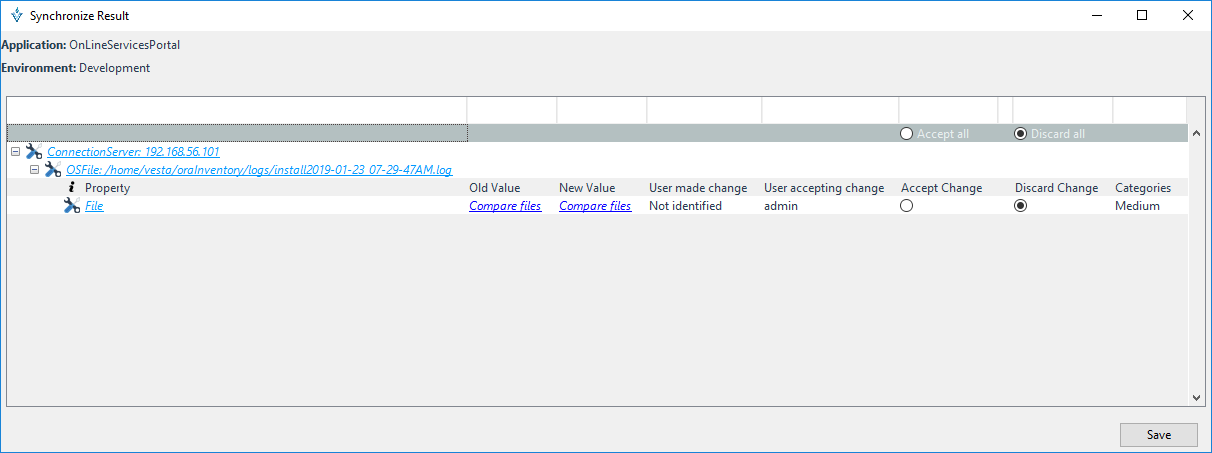Collapse the ConnectionServer tree node
This screenshot has width=1212, height=453.
tap(15, 152)
